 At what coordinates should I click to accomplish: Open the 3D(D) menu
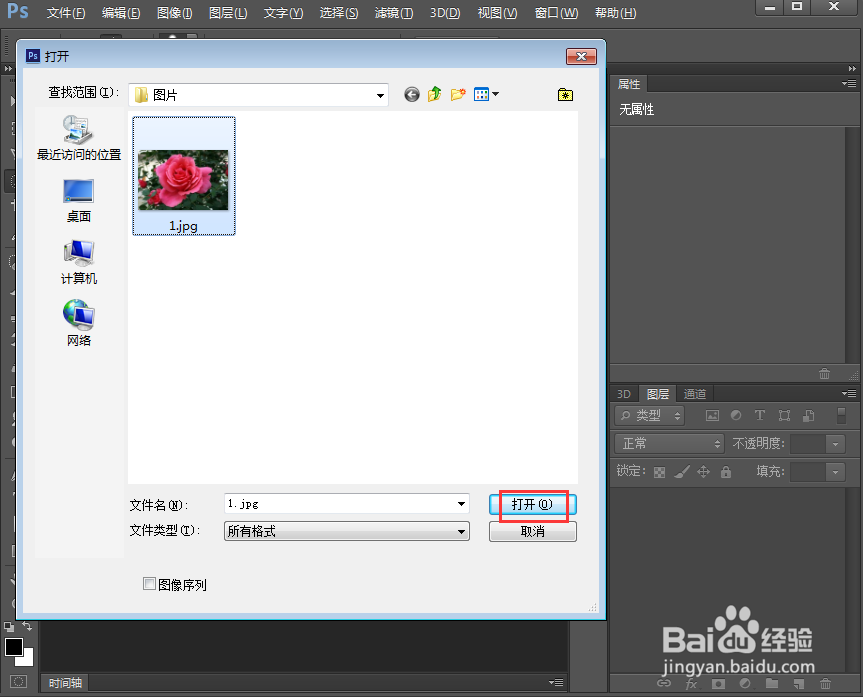point(445,13)
